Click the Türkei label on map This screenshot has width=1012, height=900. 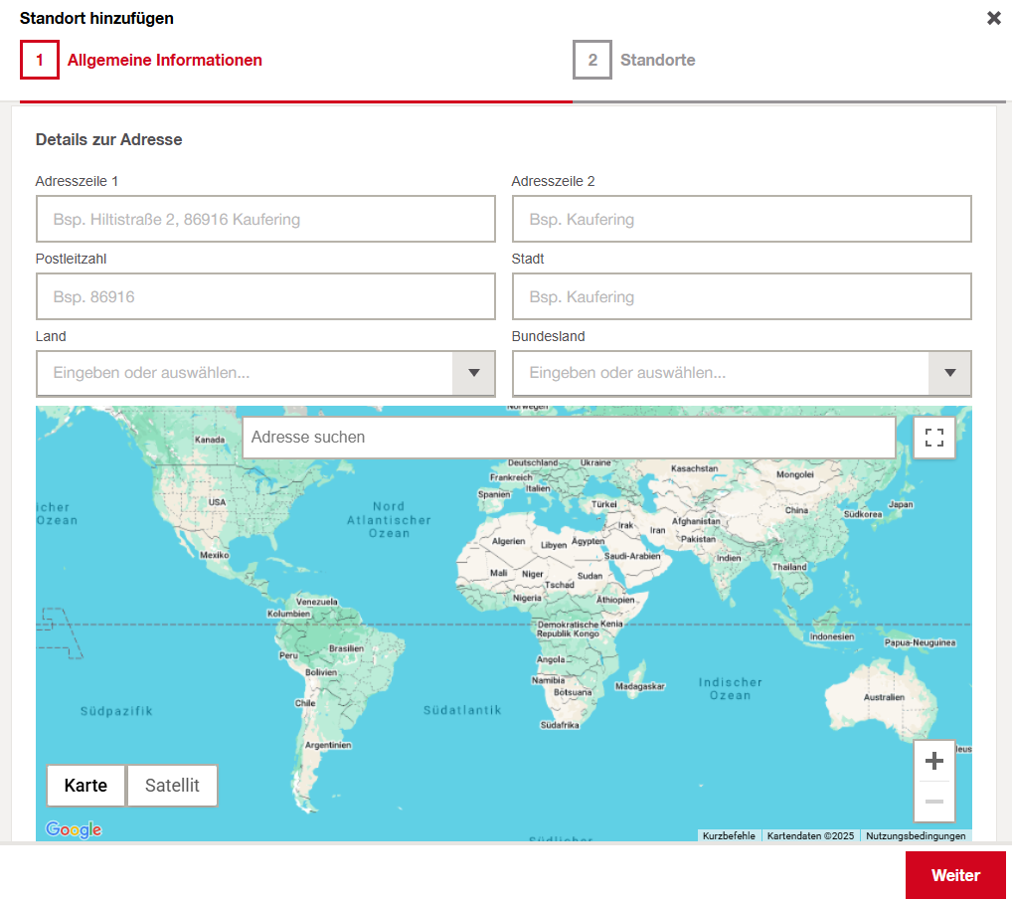click(x=604, y=504)
